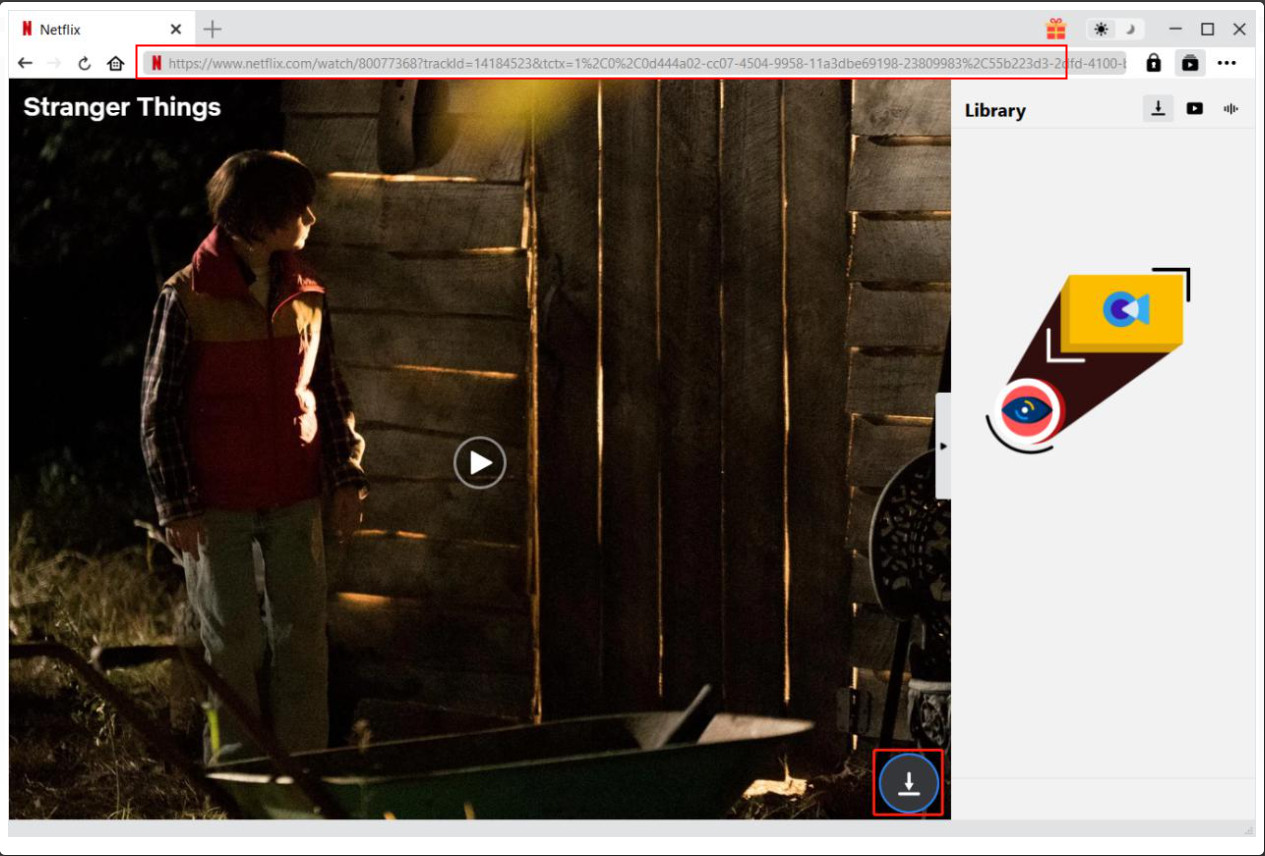Click the Library panel heading
The image size is (1265, 856).
coord(994,110)
